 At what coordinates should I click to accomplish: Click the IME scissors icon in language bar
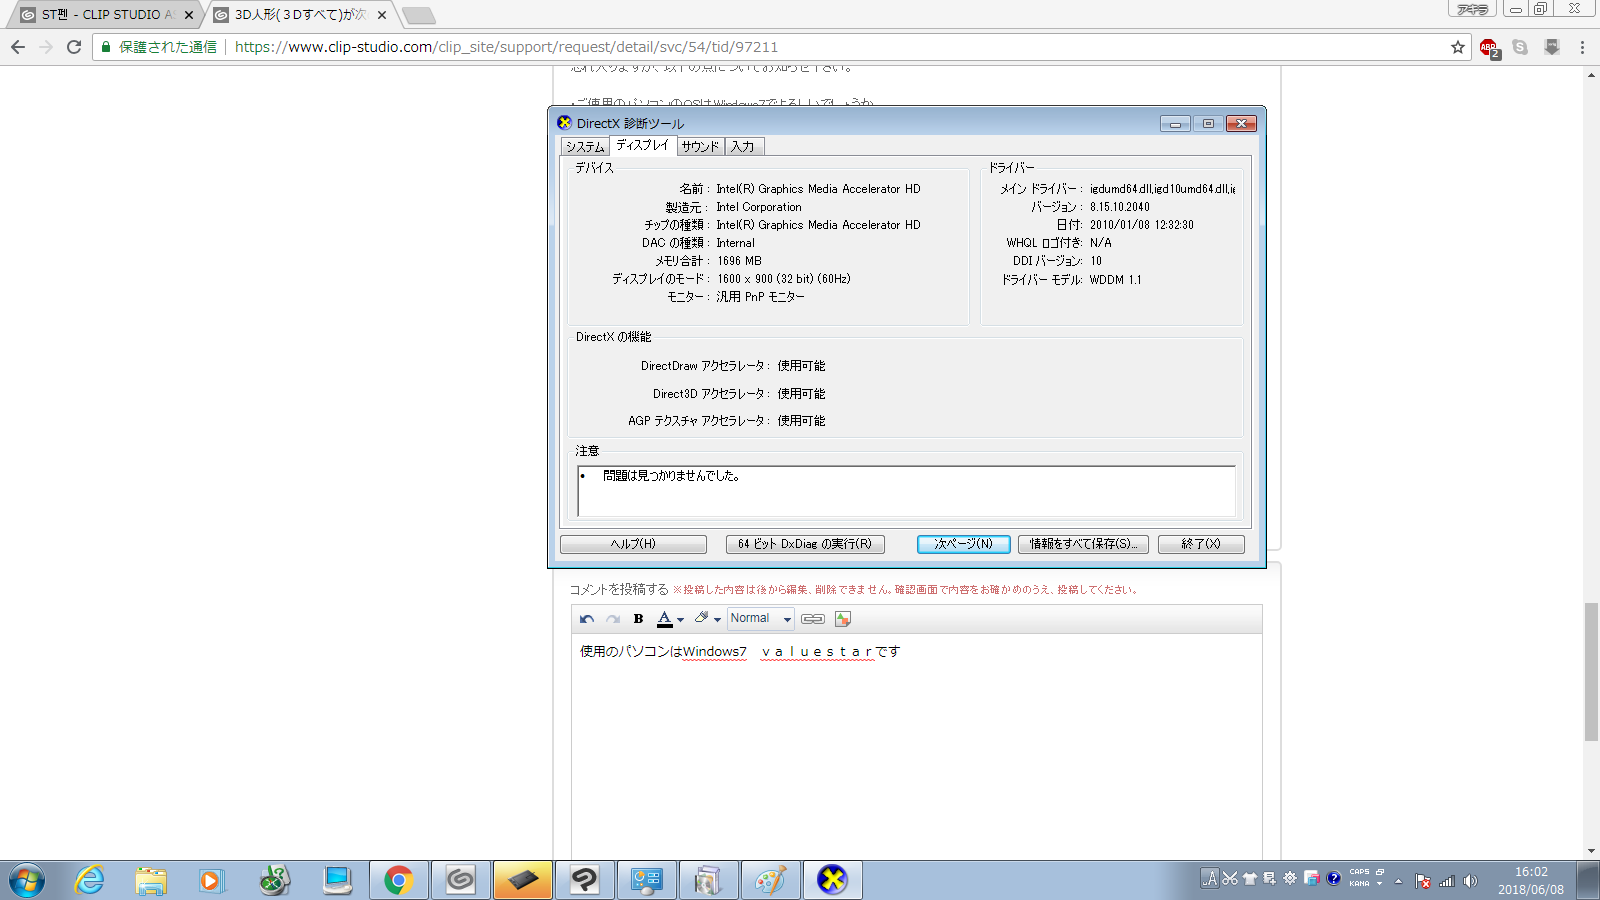pyautogui.click(x=1231, y=879)
